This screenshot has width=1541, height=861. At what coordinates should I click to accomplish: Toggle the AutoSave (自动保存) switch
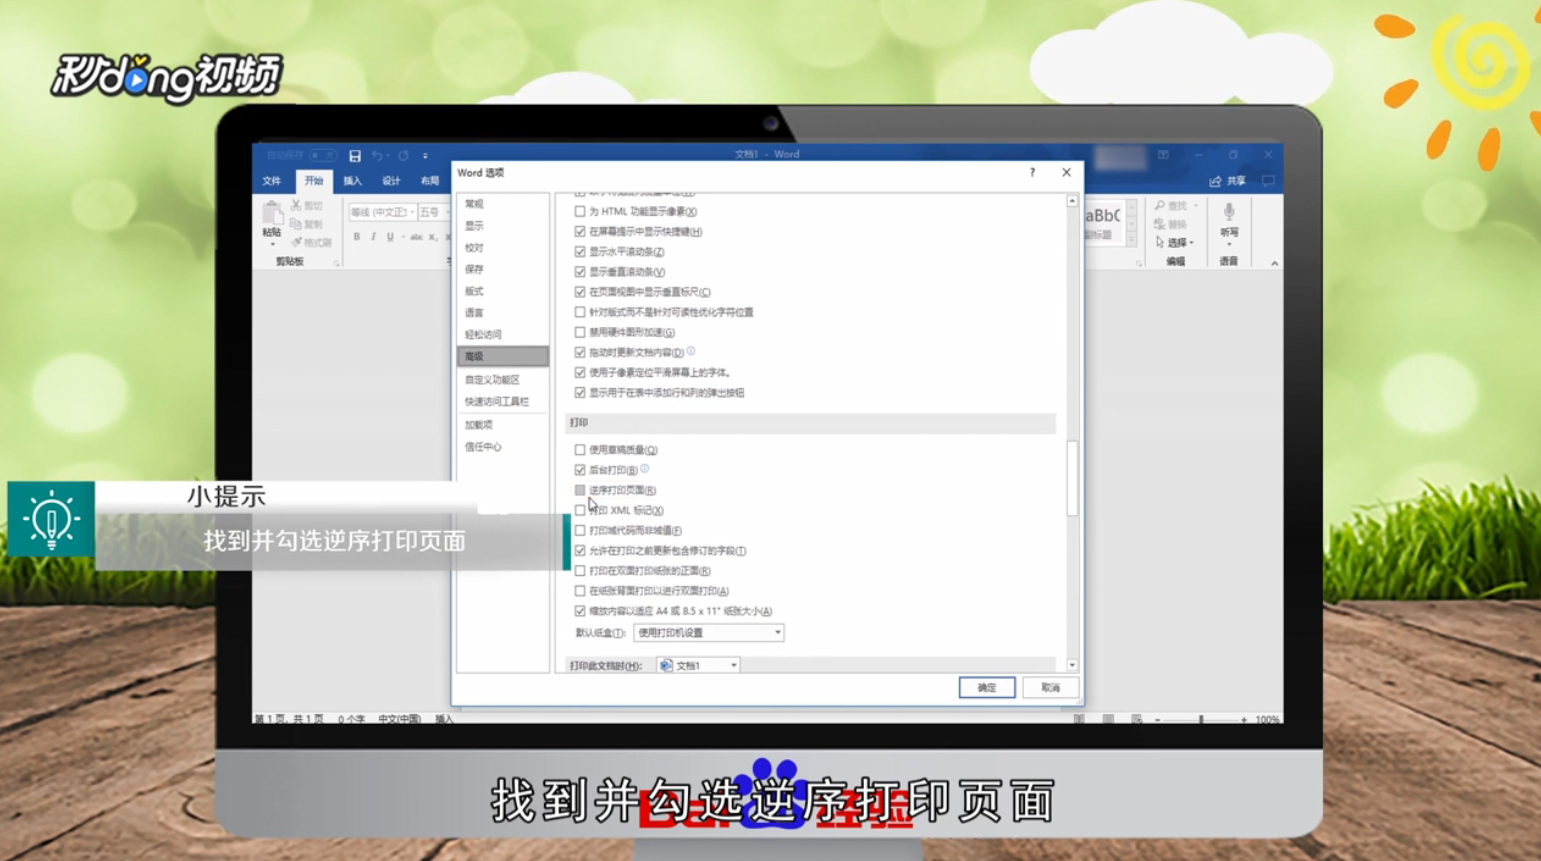[x=322, y=155]
